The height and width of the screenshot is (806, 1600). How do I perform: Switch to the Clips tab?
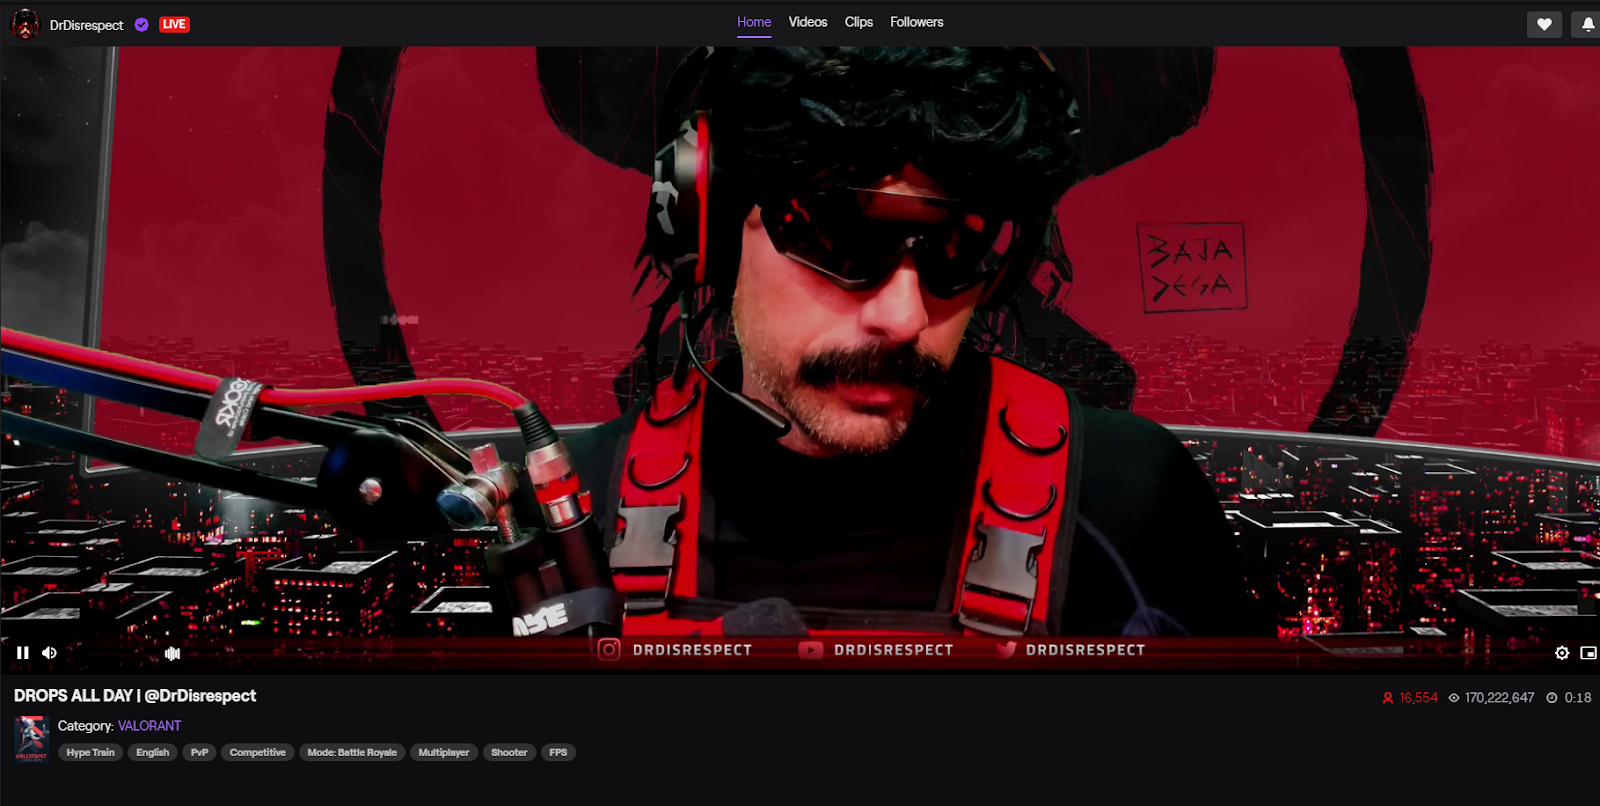pos(859,22)
